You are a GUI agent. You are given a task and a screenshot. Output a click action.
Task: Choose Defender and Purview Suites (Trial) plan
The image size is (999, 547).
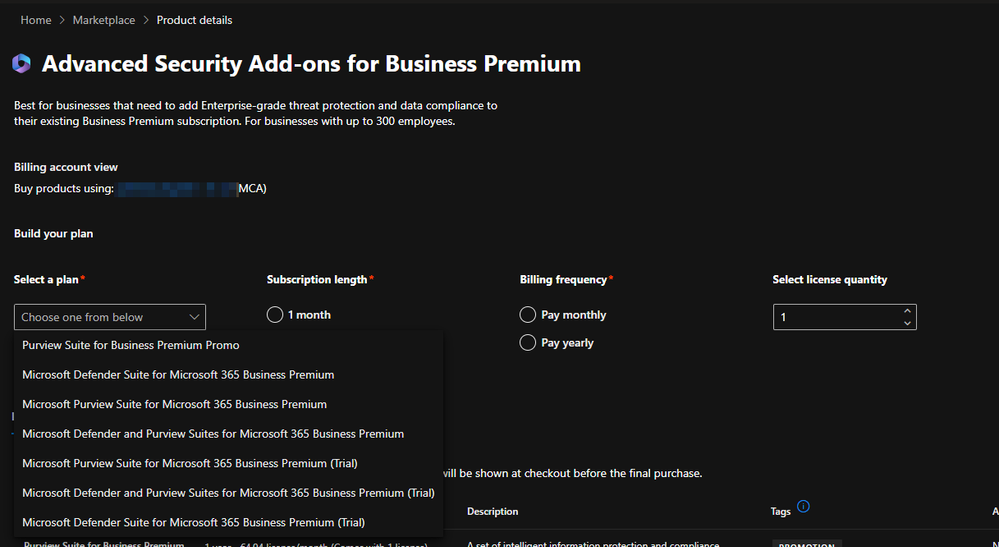228,493
